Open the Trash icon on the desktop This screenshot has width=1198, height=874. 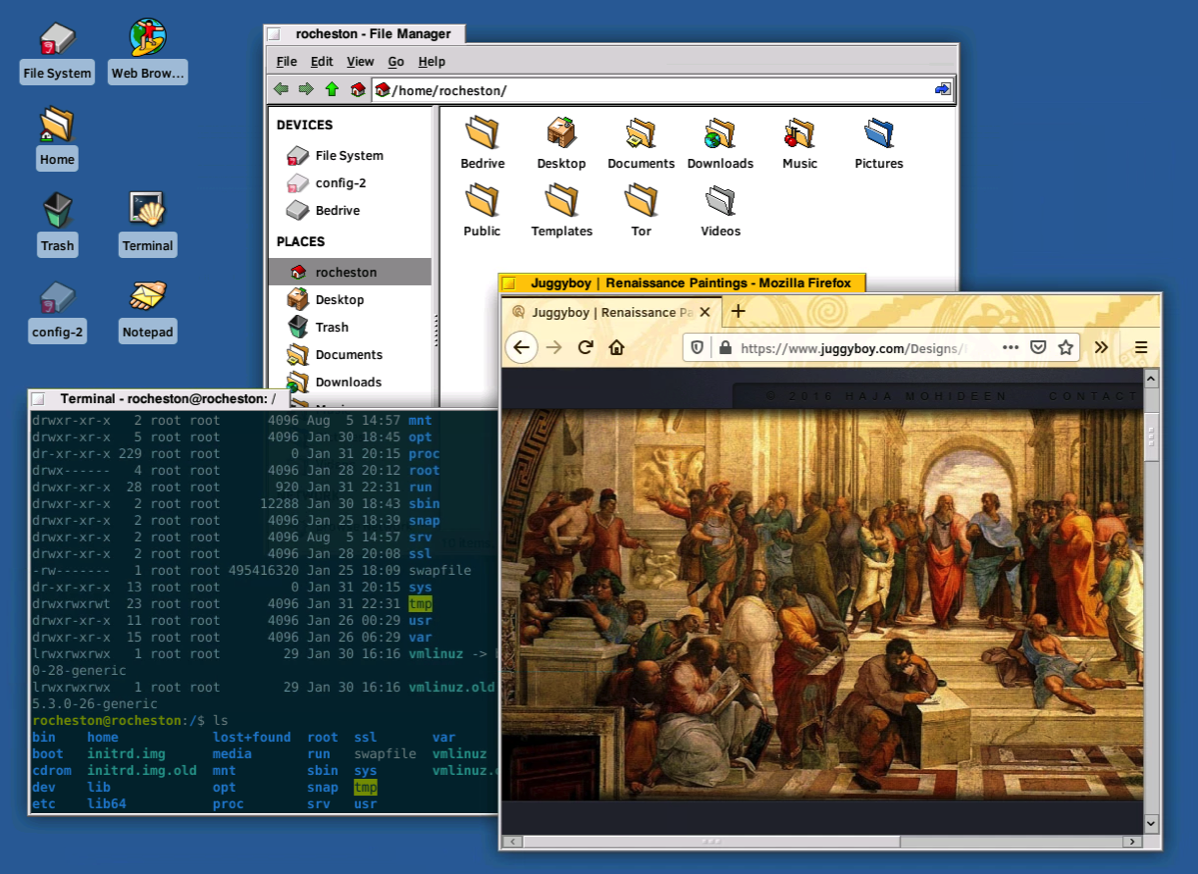[x=57, y=212]
